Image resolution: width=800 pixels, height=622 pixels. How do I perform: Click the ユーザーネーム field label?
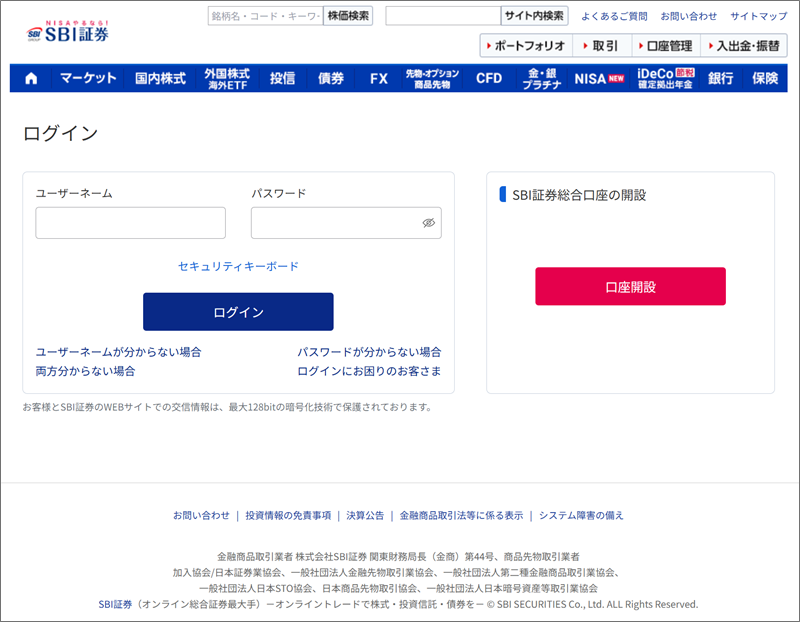tap(74, 193)
